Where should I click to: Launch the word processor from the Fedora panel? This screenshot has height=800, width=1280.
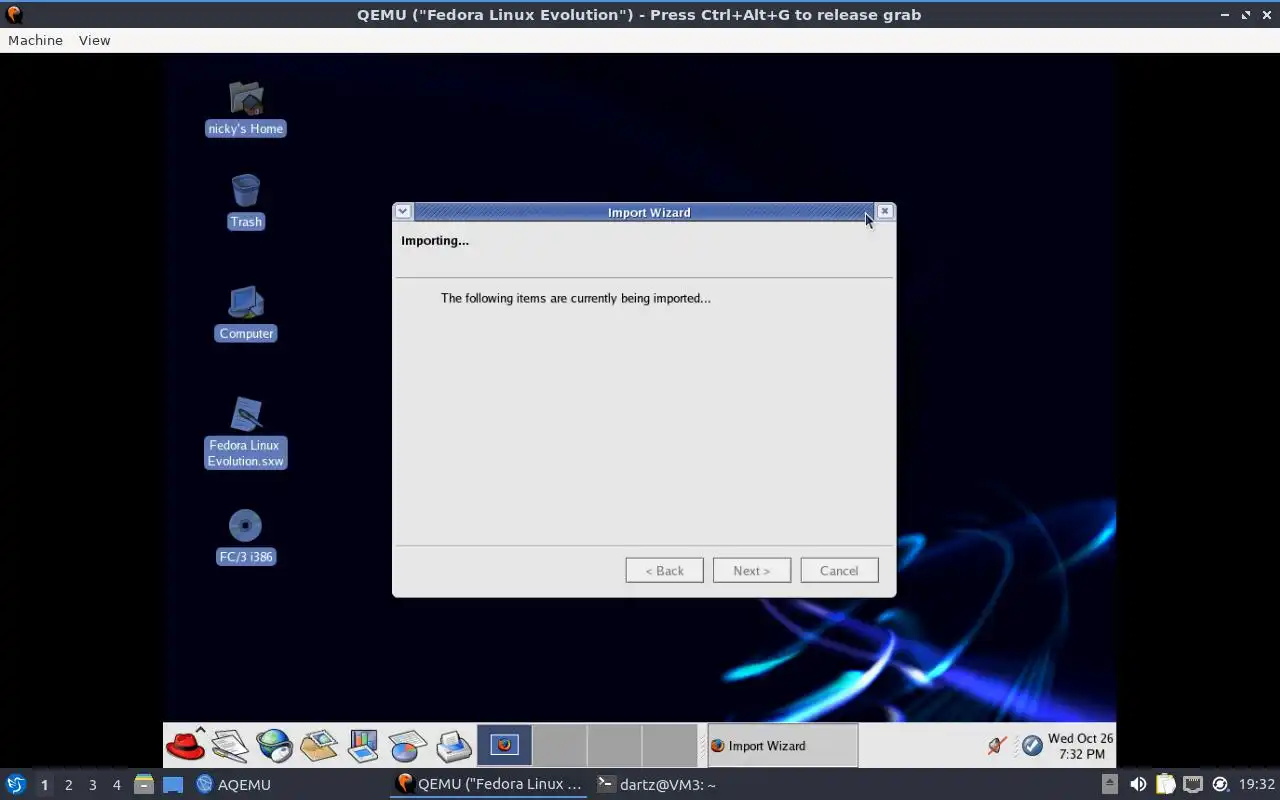230,745
